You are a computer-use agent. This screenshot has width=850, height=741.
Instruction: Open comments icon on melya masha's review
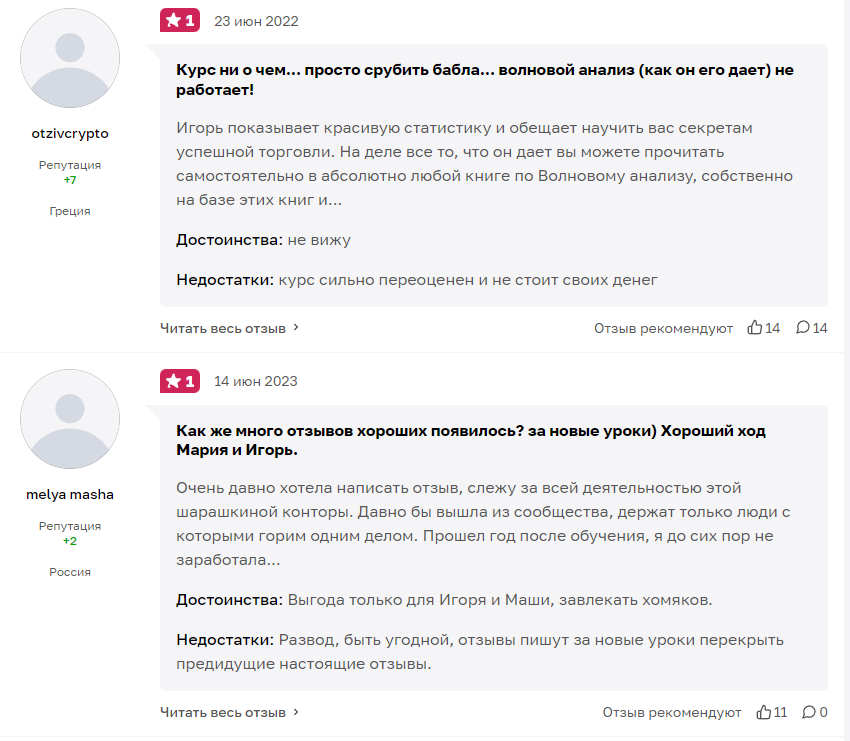[x=810, y=712]
